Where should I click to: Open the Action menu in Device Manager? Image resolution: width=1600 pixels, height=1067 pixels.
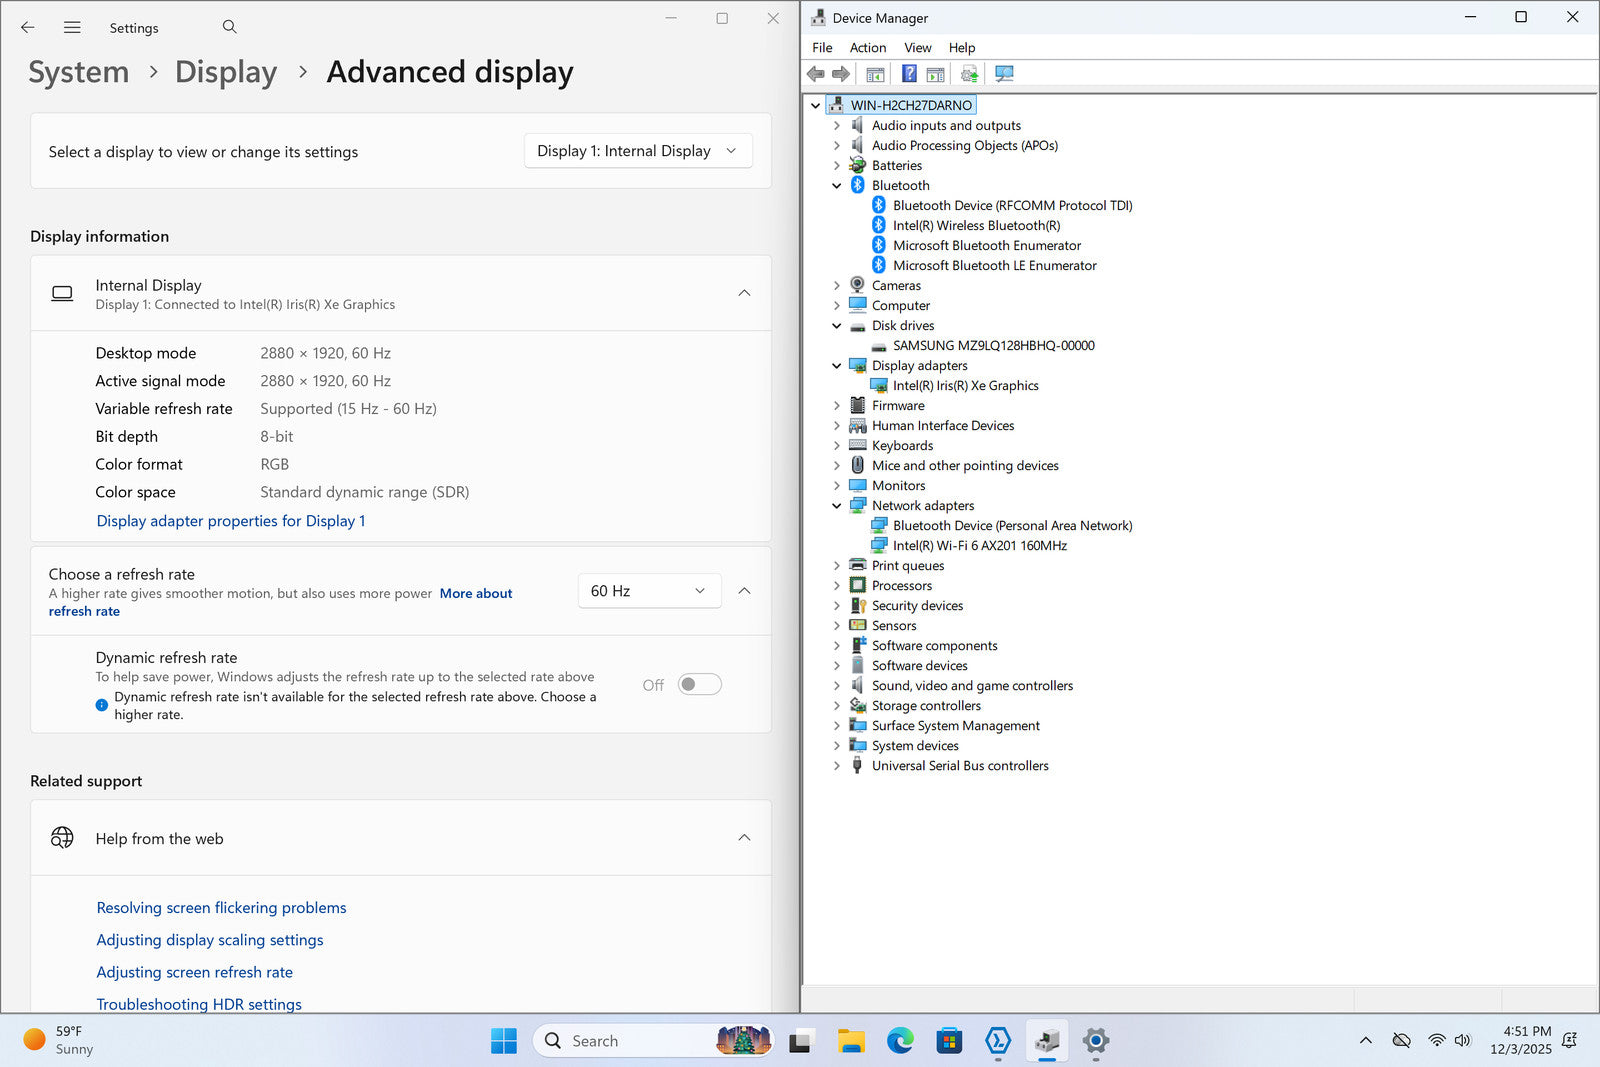867,48
